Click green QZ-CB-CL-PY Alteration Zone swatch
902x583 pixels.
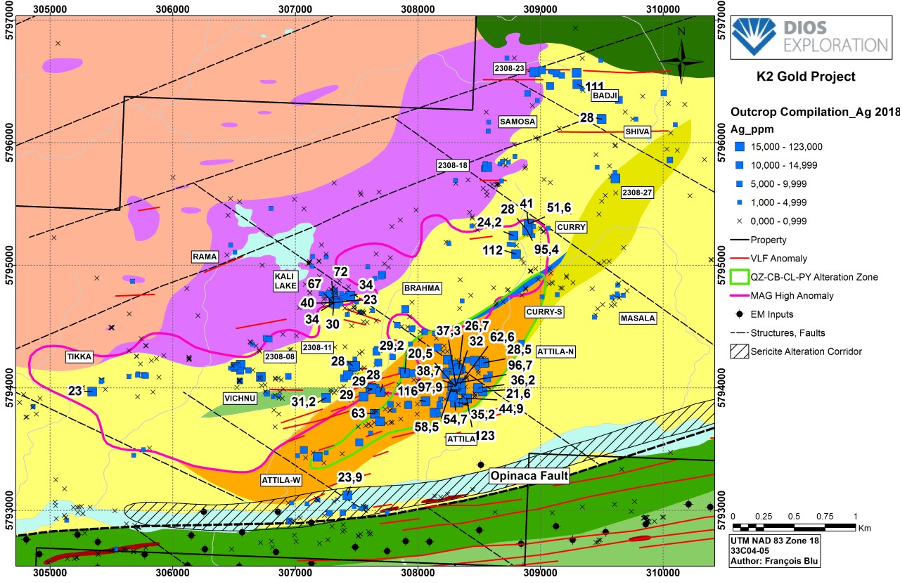click(743, 277)
